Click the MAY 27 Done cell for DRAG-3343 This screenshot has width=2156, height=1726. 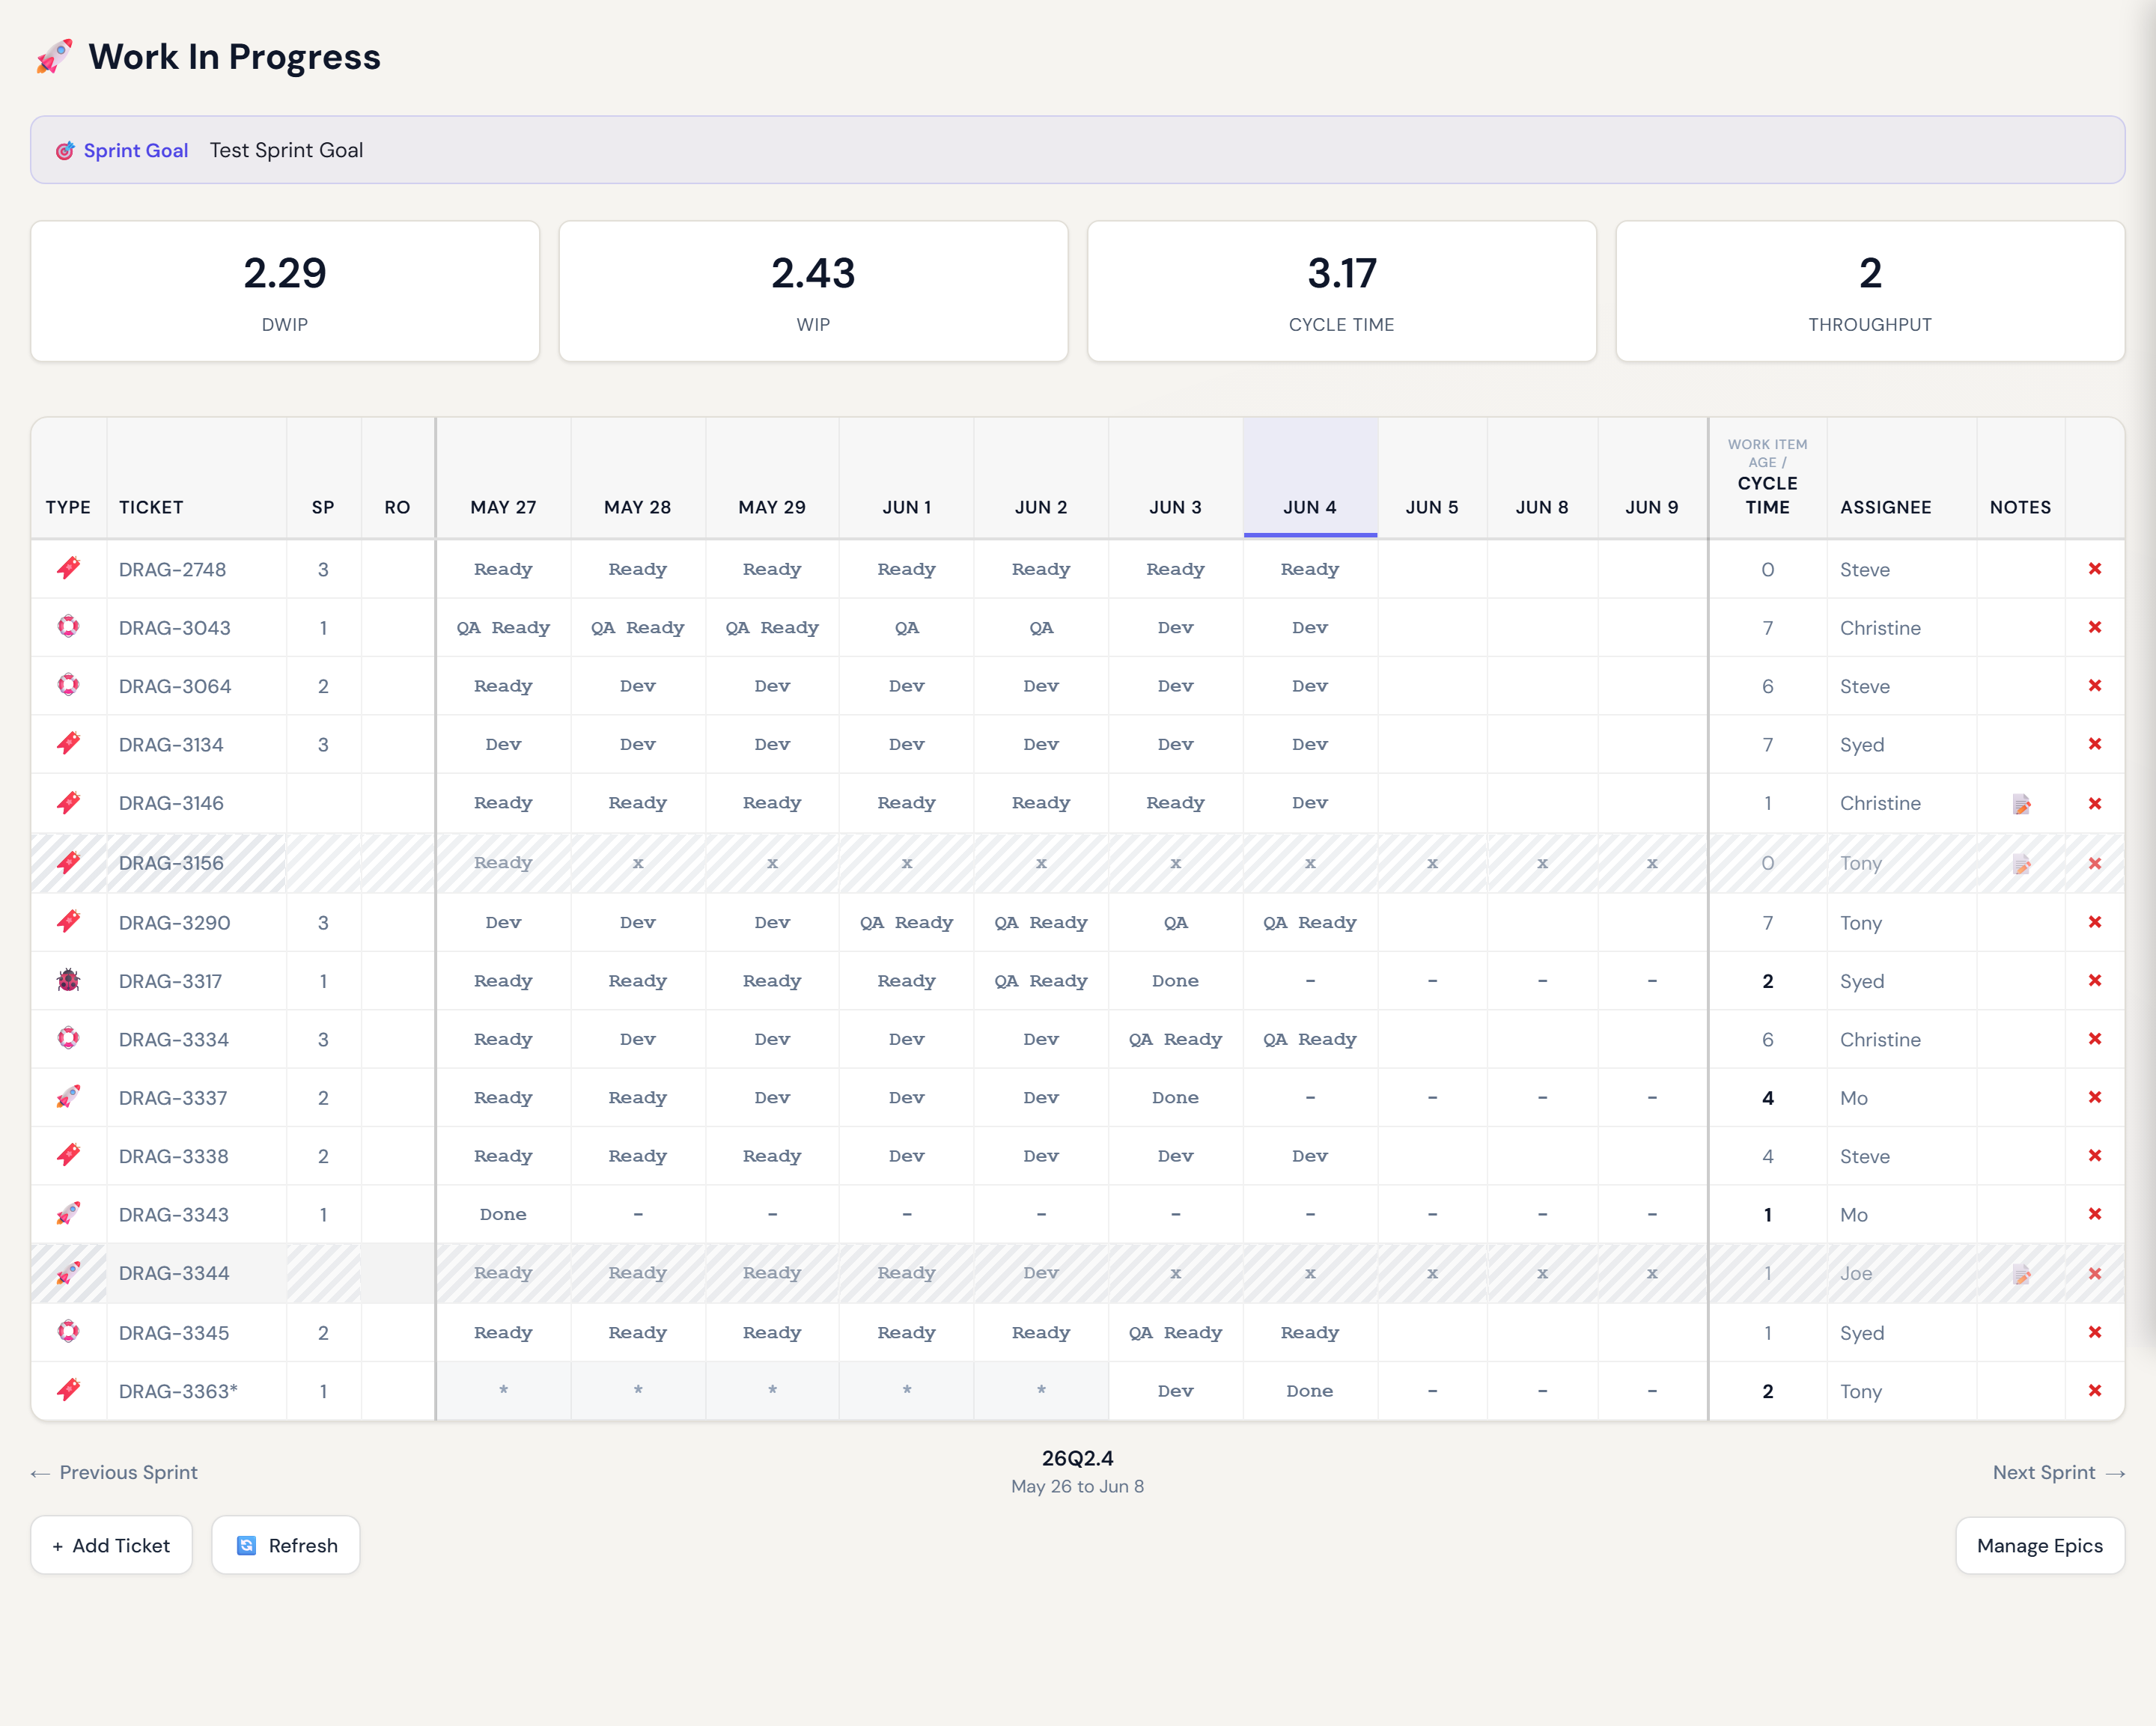click(503, 1214)
